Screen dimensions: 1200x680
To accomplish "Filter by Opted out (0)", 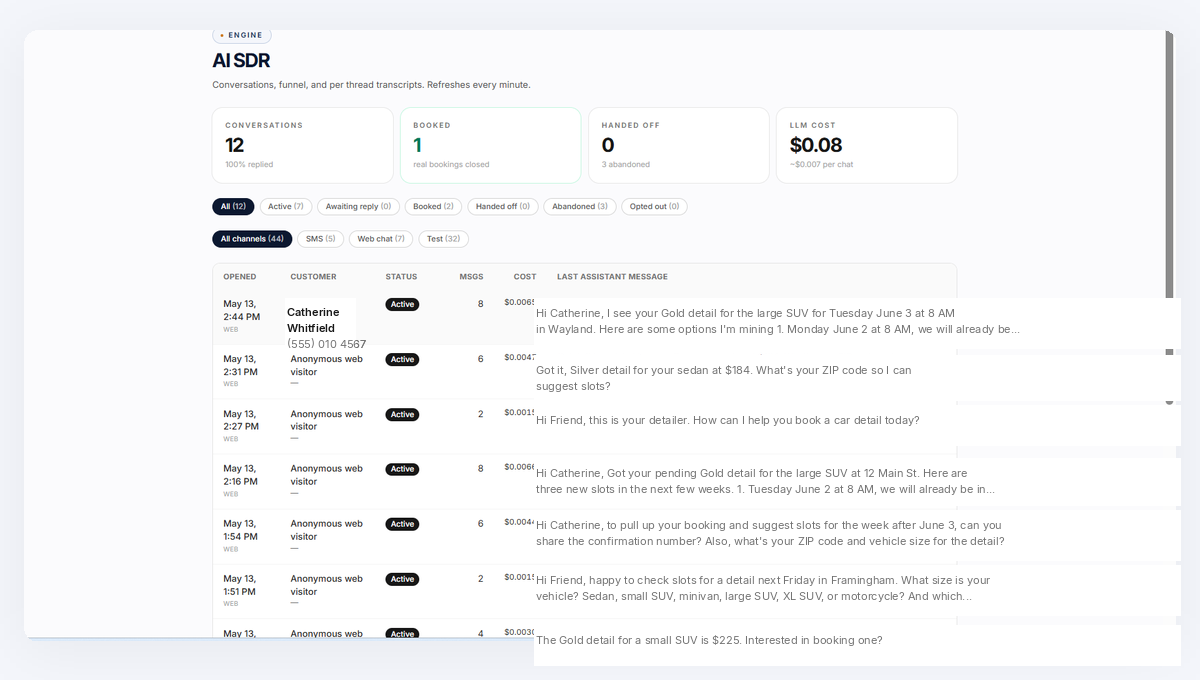I will (x=654, y=206).
